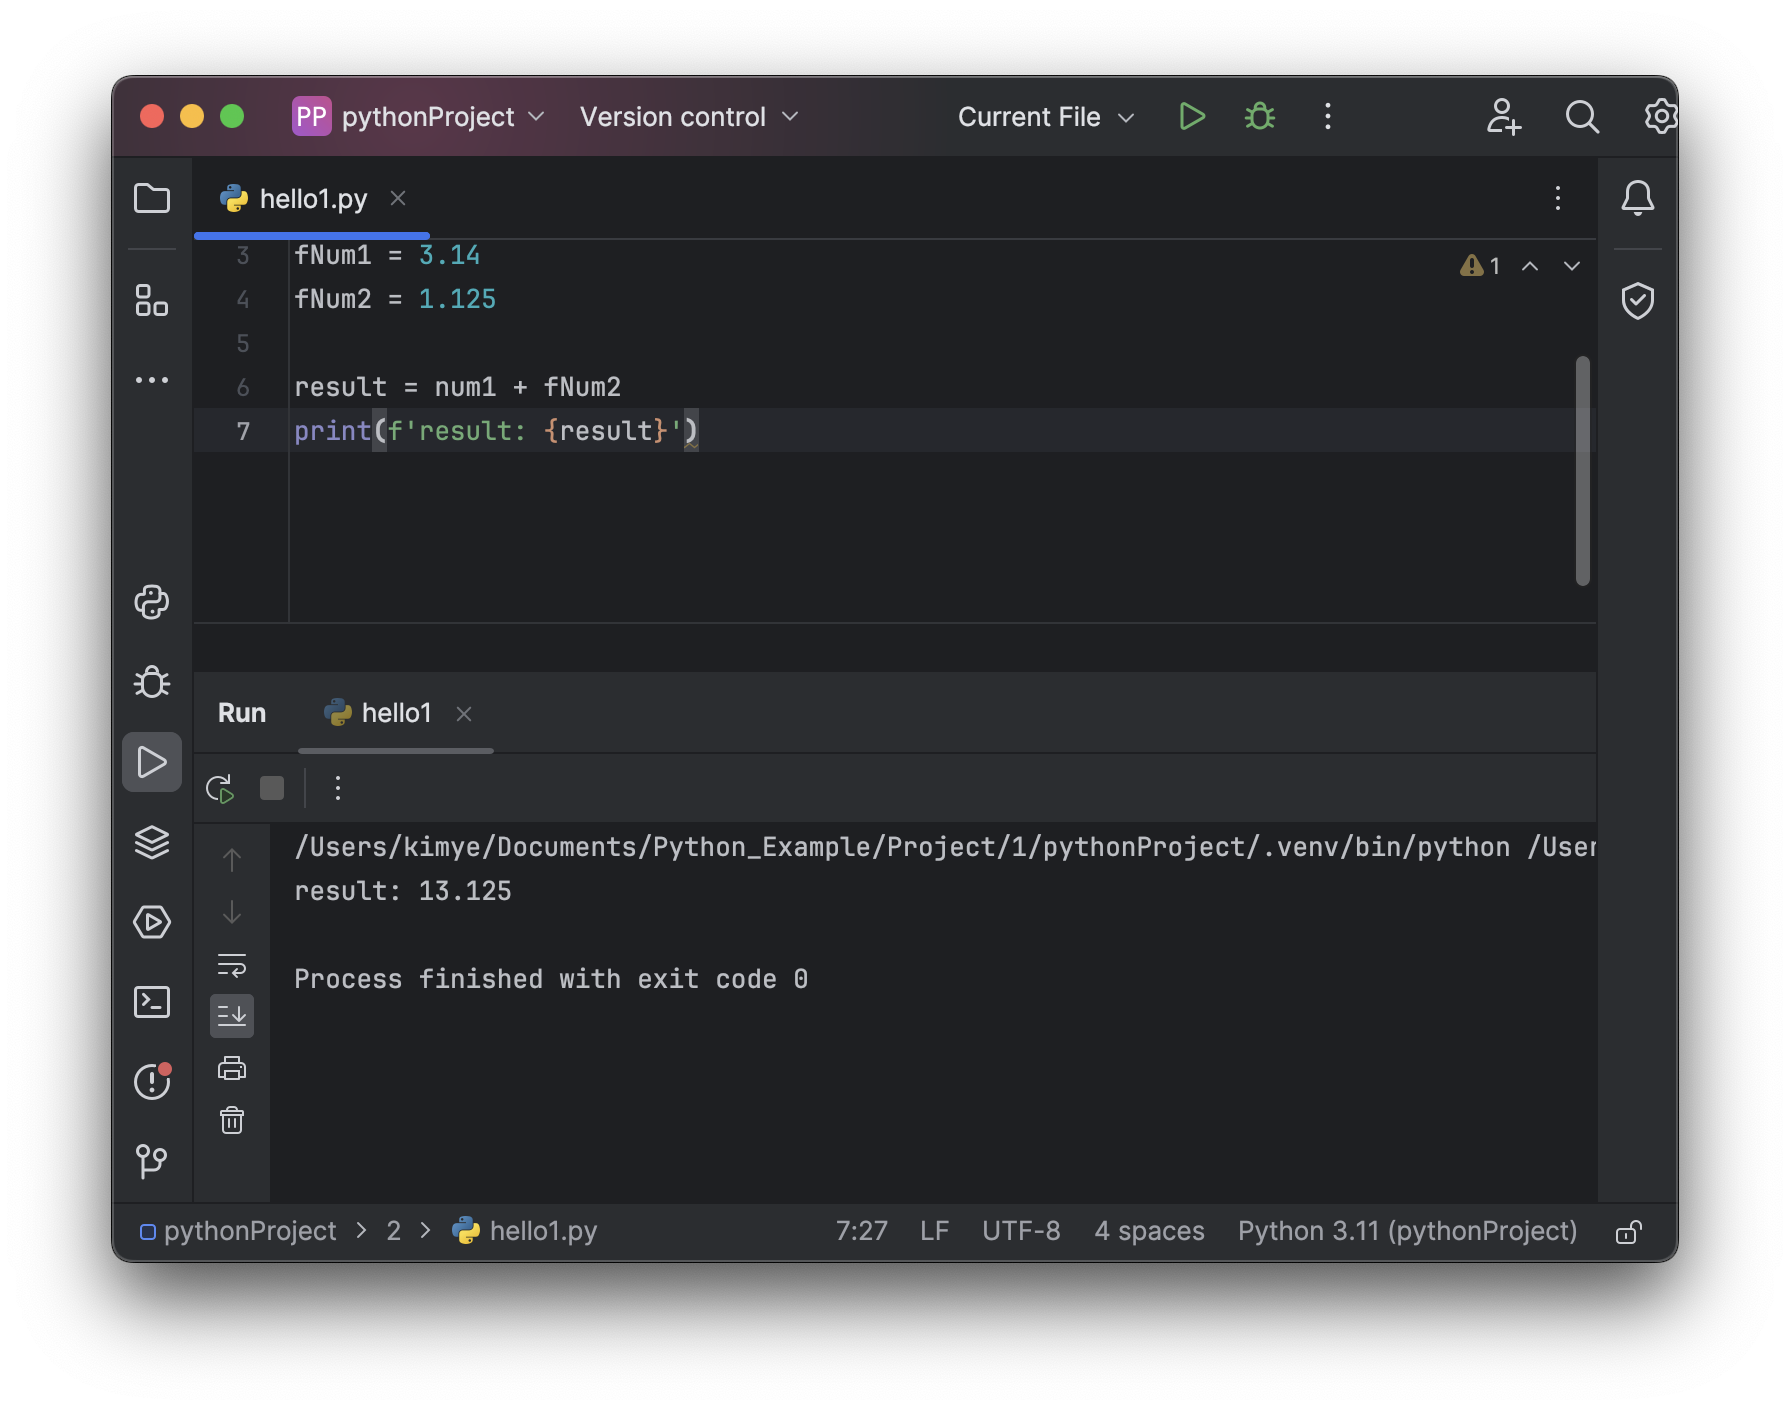
Task: Open the Services tool window
Action: click(x=152, y=922)
